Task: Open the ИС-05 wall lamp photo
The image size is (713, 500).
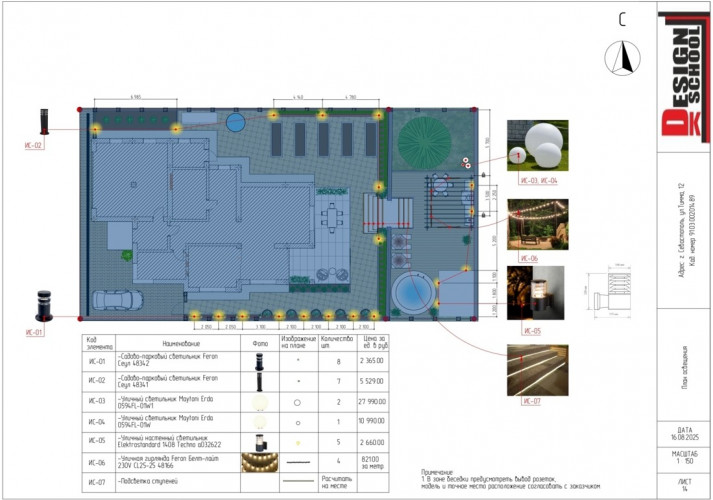Action: click(x=536, y=292)
